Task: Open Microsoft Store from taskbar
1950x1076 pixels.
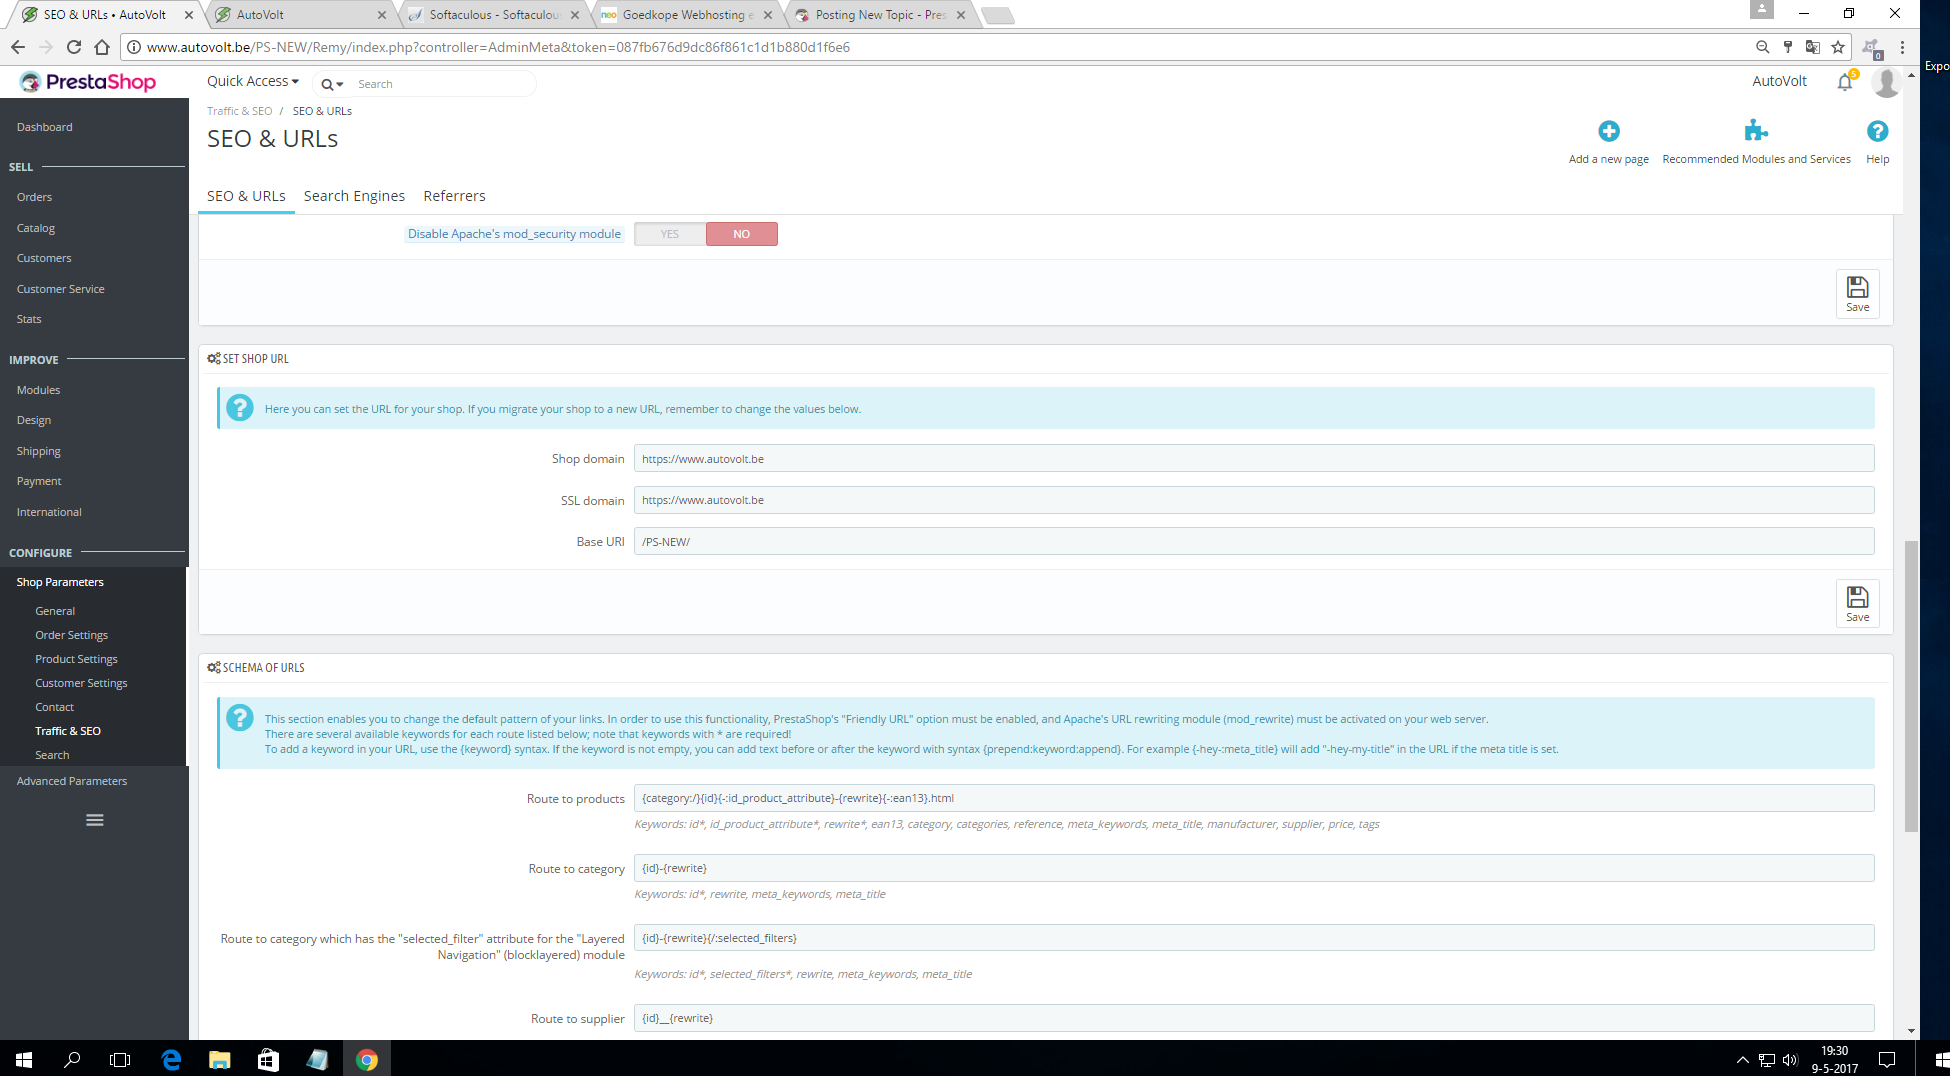Action: tap(268, 1059)
